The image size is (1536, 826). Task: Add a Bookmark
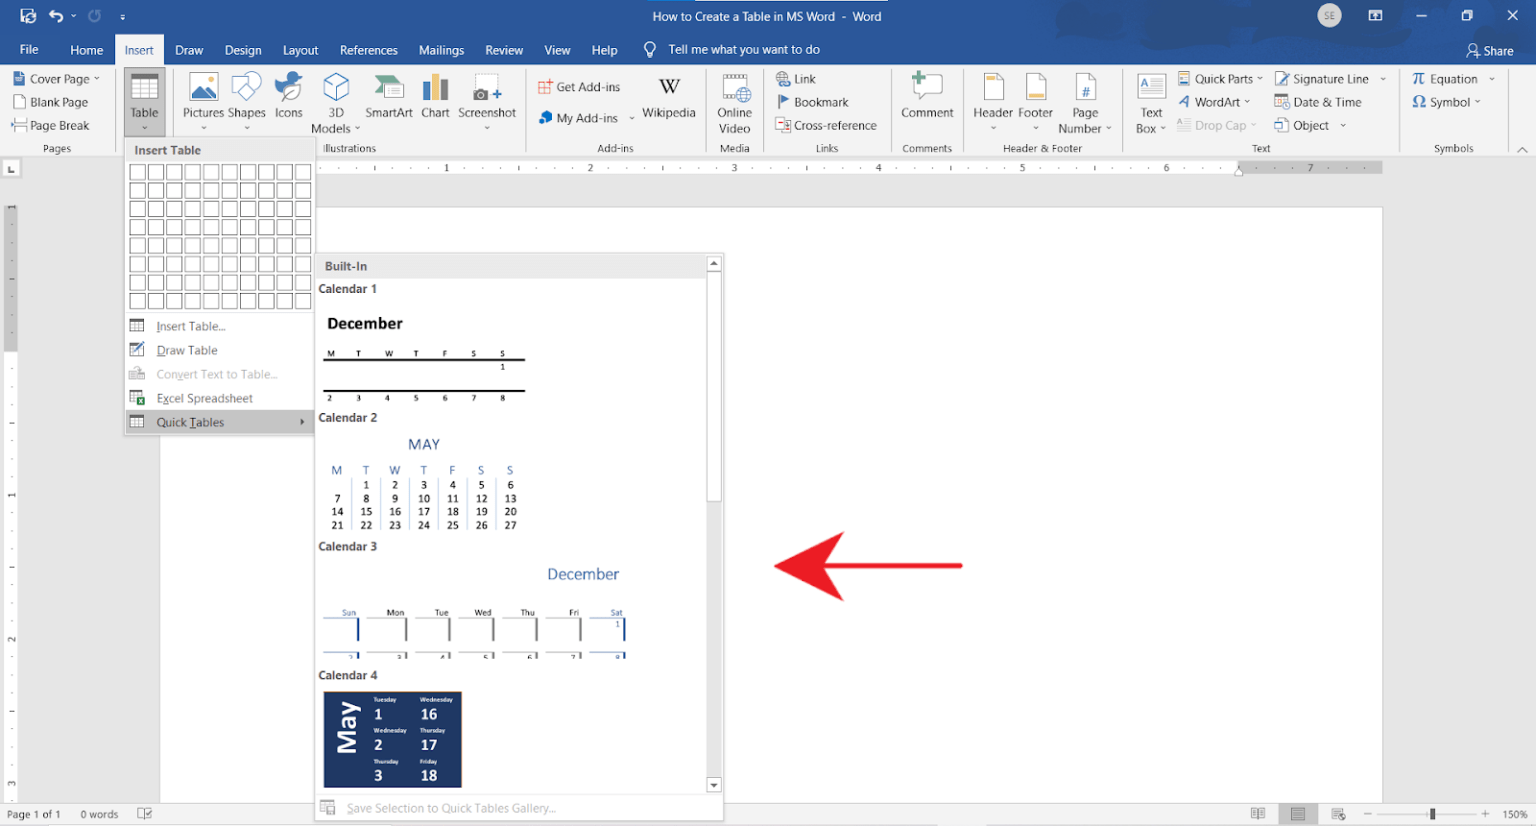coord(812,102)
